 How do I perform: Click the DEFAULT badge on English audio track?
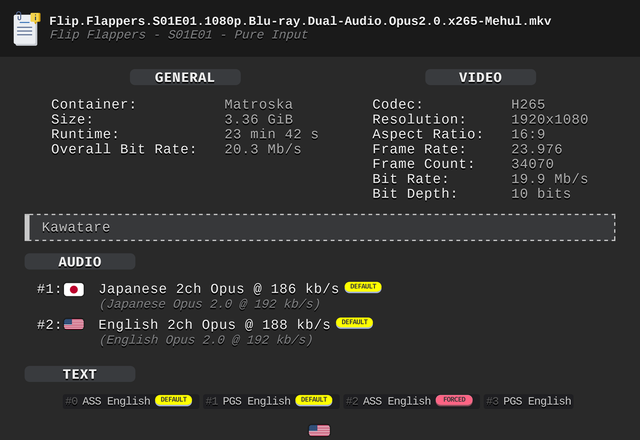click(354, 322)
